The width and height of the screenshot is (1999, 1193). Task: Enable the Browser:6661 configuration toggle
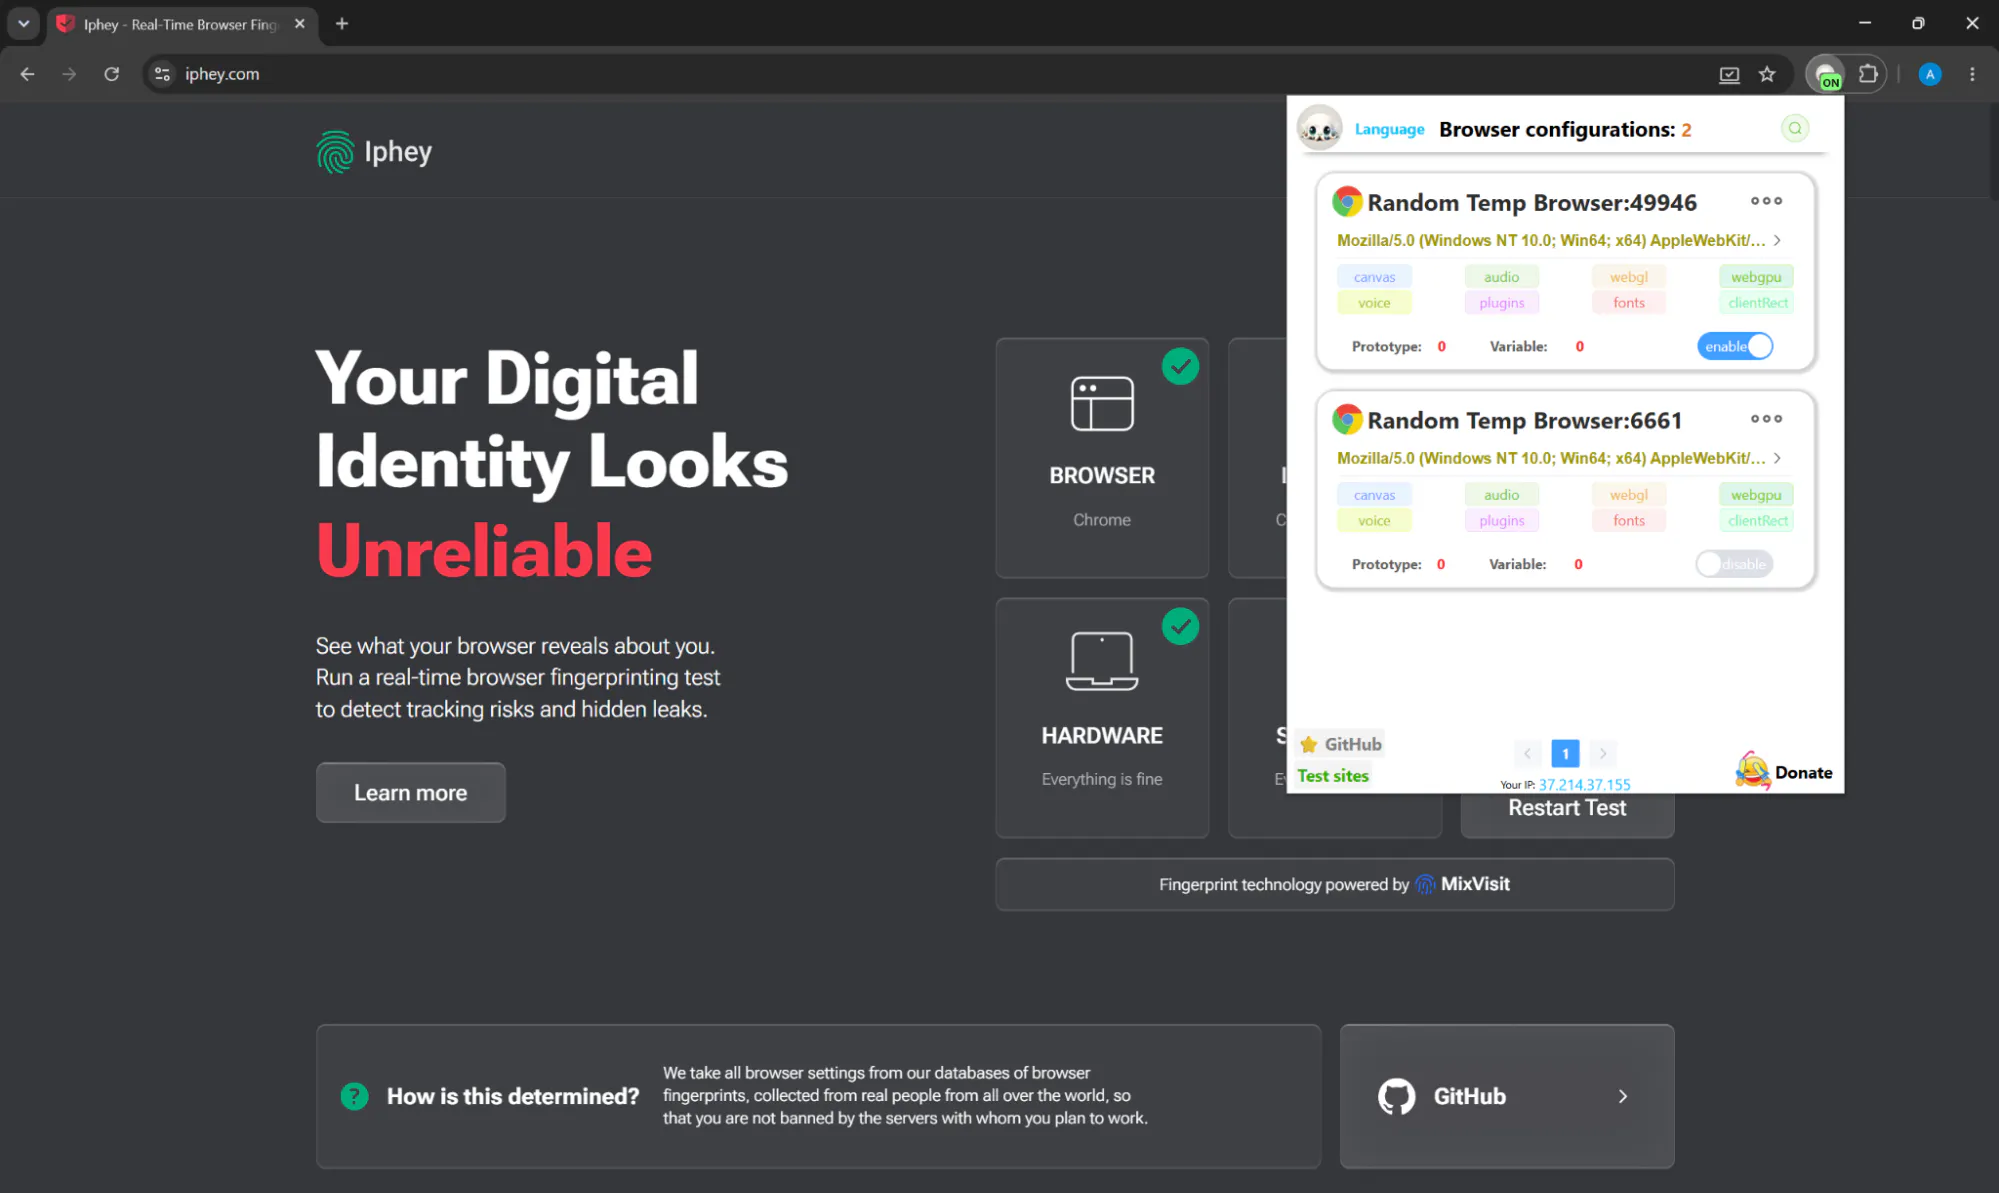pyautogui.click(x=1734, y=564)
